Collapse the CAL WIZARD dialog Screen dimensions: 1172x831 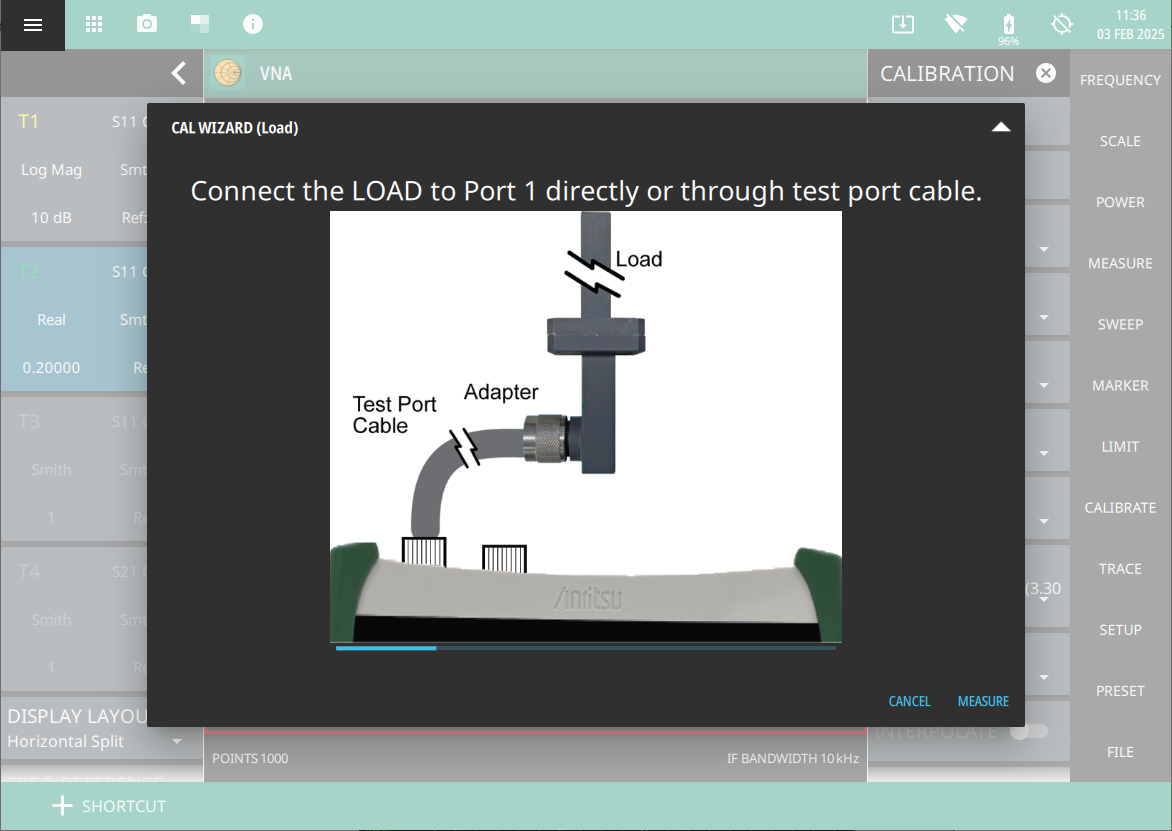1000,127
